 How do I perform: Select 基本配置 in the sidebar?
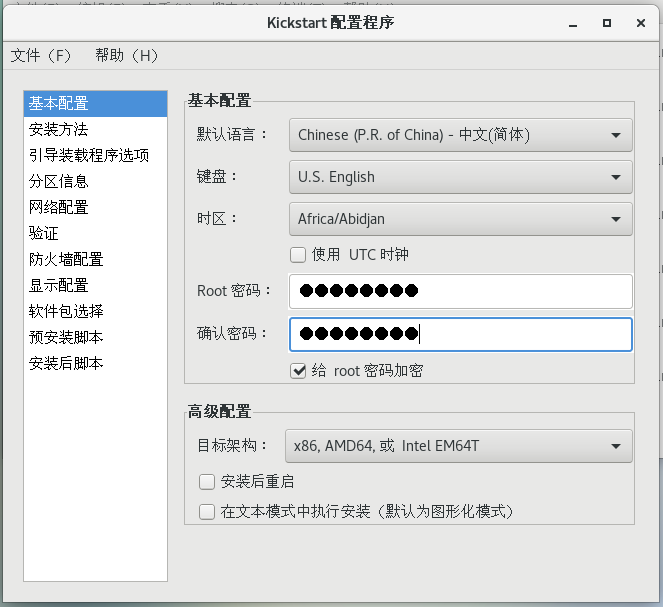(96, 104)
